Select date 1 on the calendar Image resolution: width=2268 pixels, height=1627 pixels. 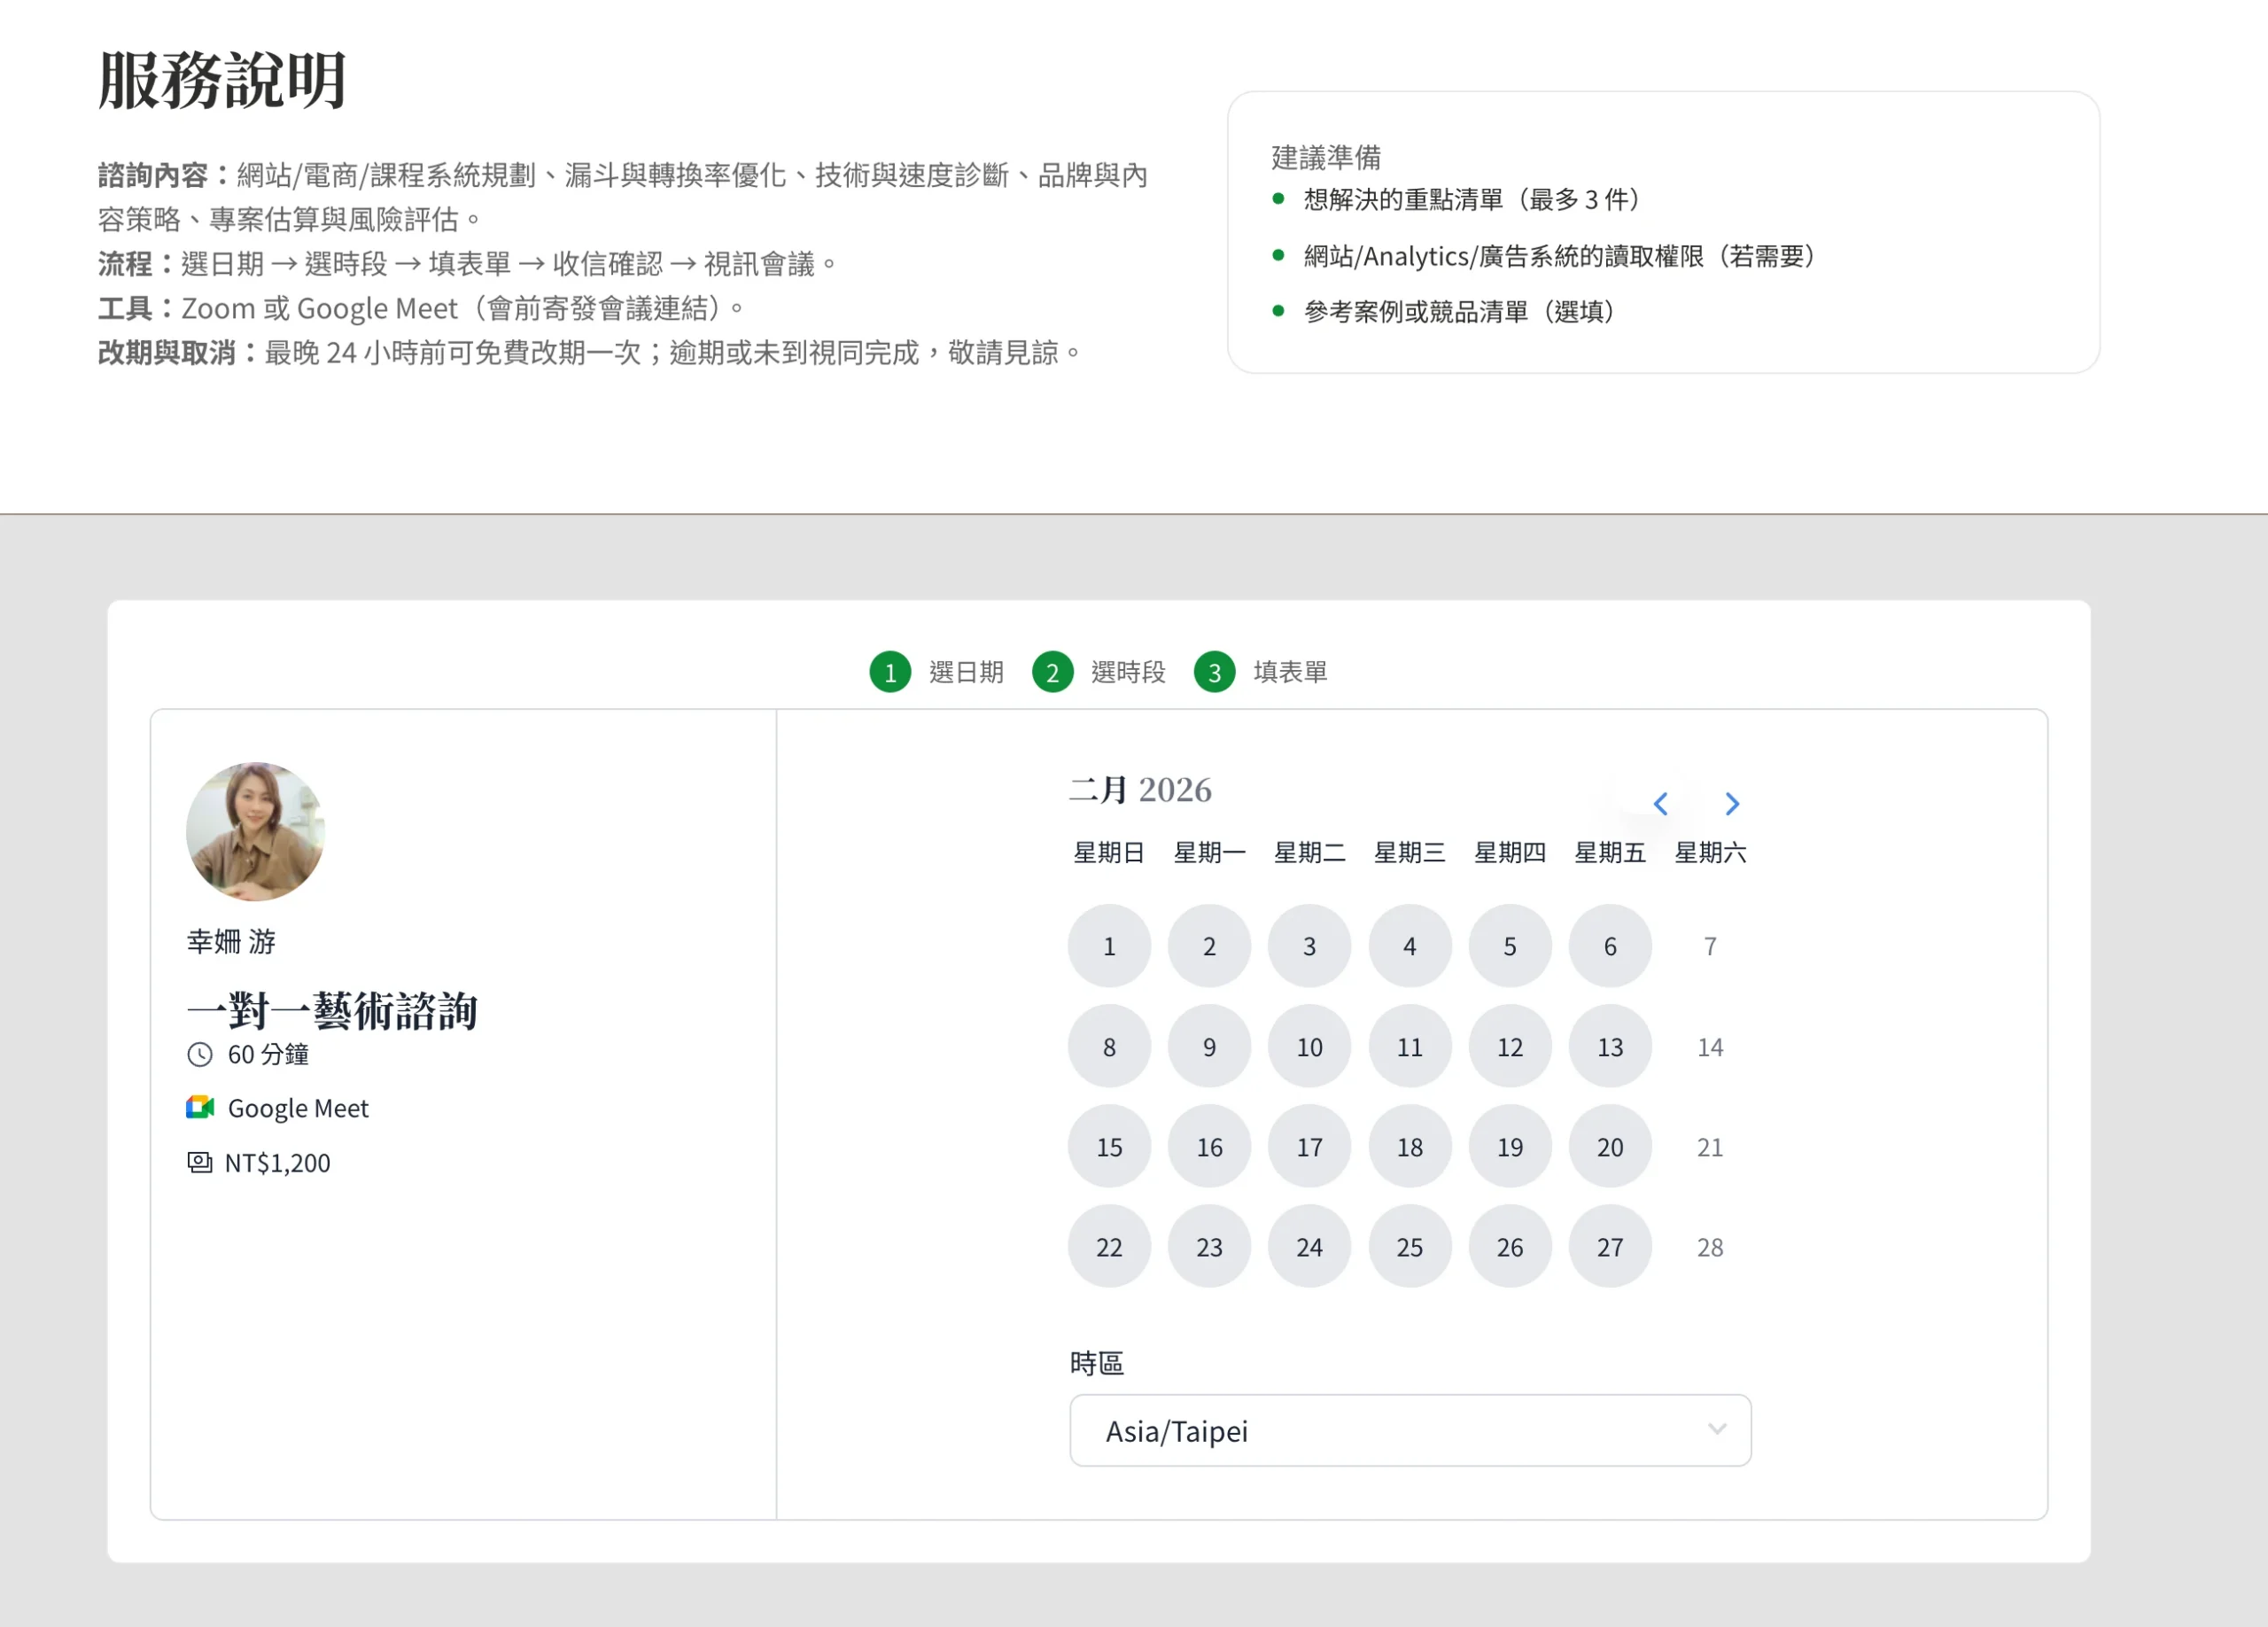1109,946
